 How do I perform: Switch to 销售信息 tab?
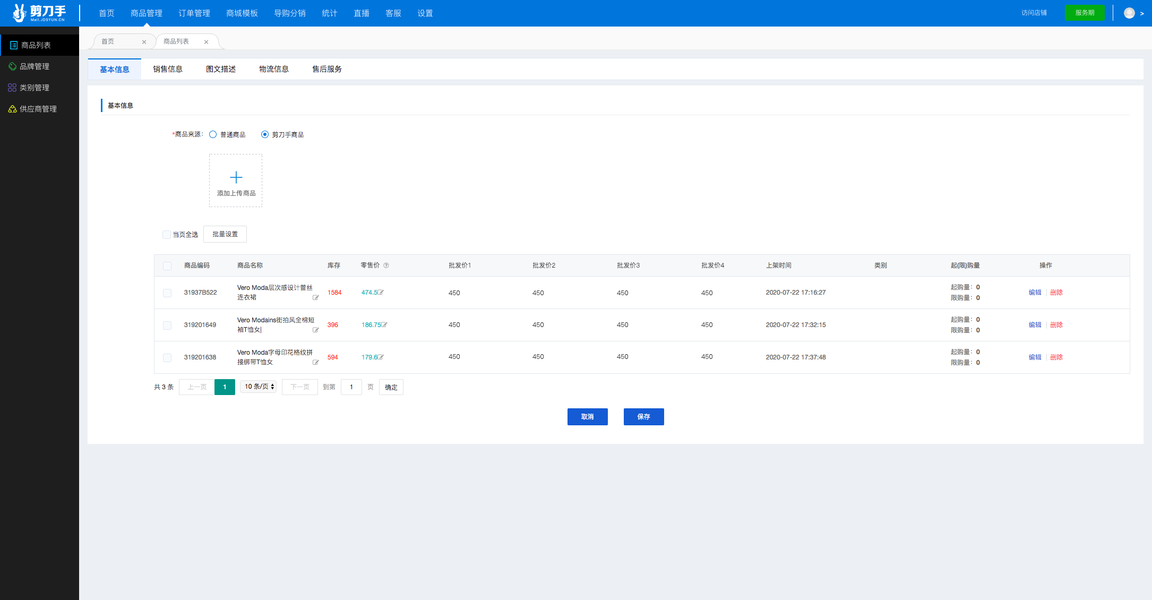(168, 69)
